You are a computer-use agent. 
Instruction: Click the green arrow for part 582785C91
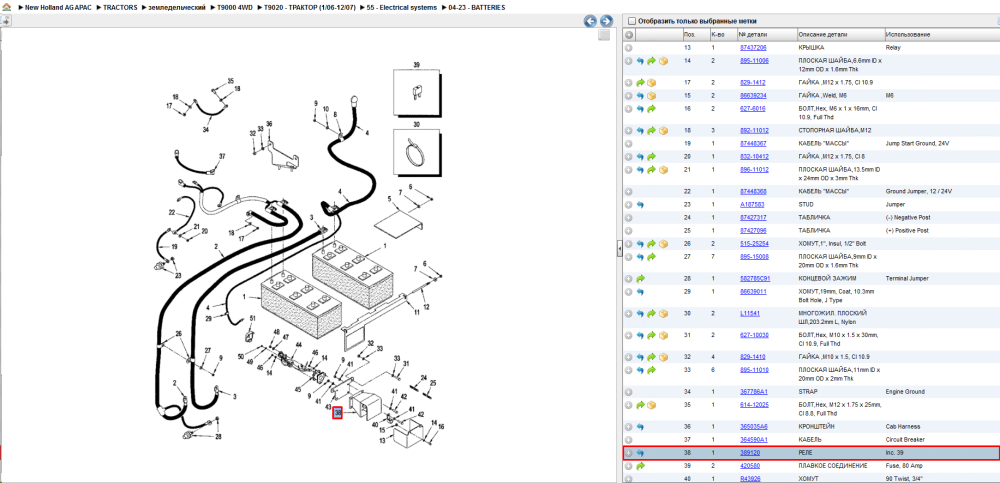(x=640, y=279)
